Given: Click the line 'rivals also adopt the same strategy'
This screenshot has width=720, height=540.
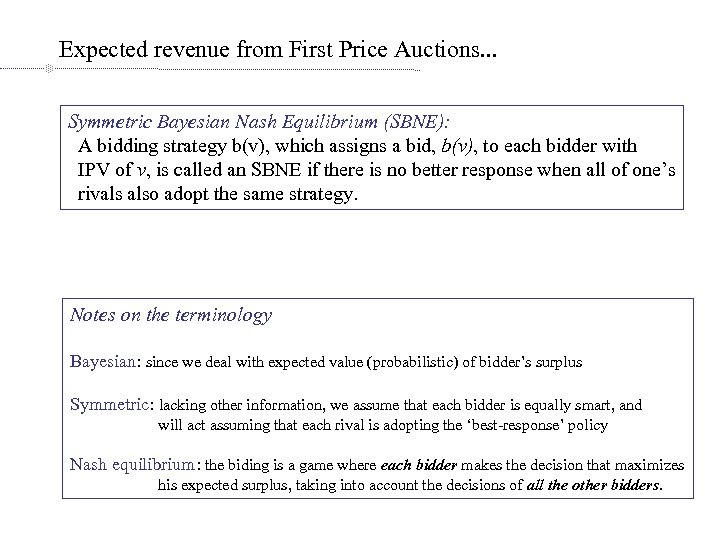Looking at the screenshot, I should tap(215, 192).
